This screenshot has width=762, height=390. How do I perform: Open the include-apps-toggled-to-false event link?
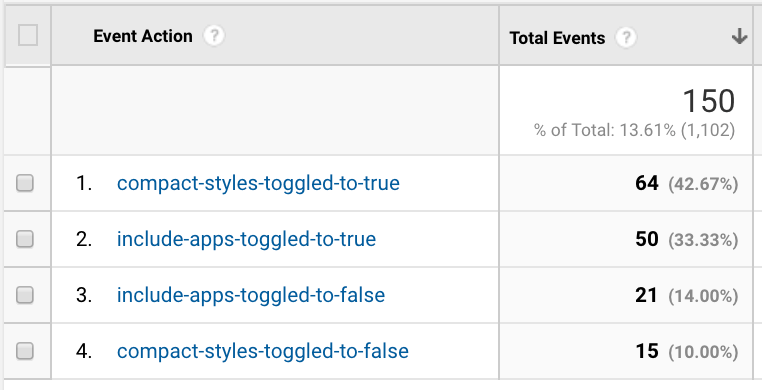point(251,295)
